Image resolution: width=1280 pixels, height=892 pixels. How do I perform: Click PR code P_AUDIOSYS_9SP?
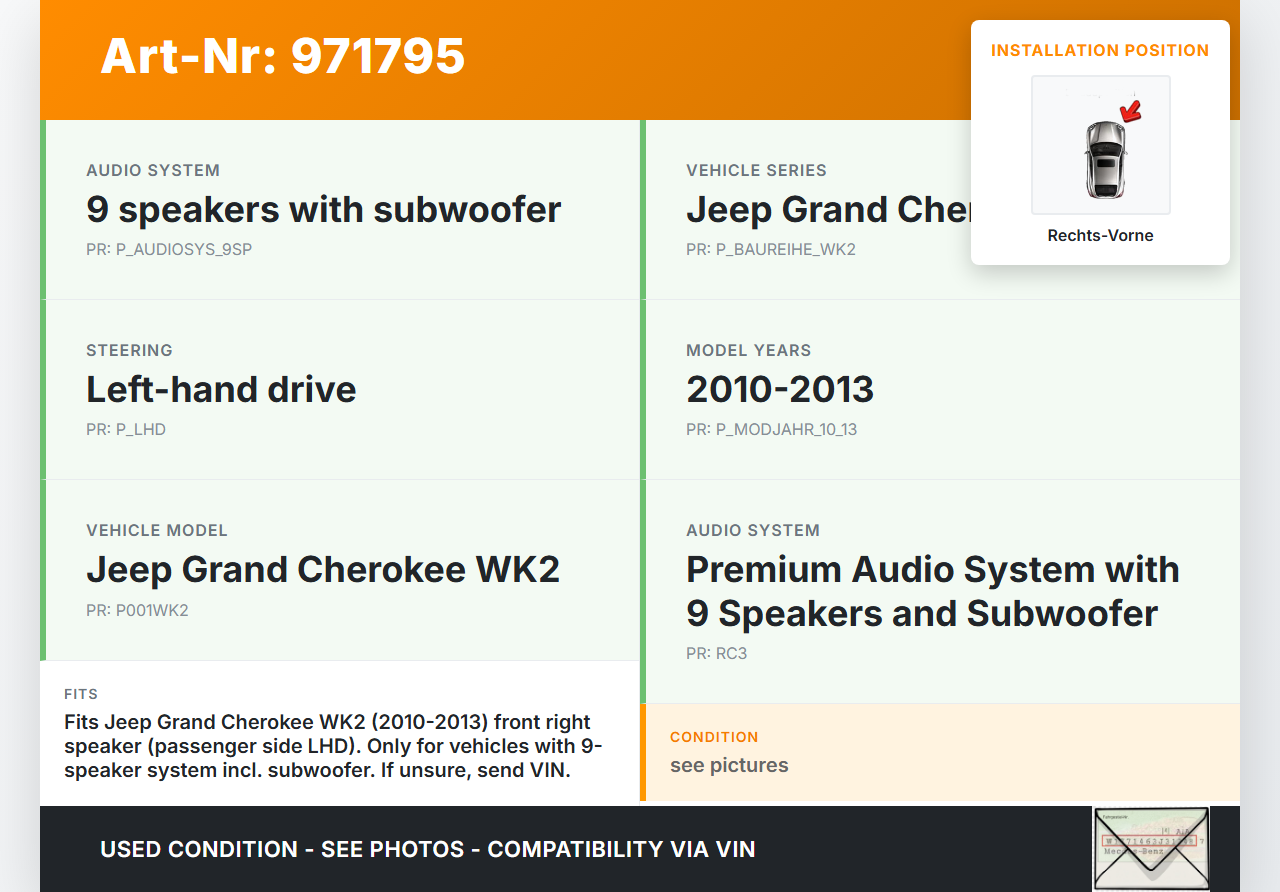click(x=169, y=250)
